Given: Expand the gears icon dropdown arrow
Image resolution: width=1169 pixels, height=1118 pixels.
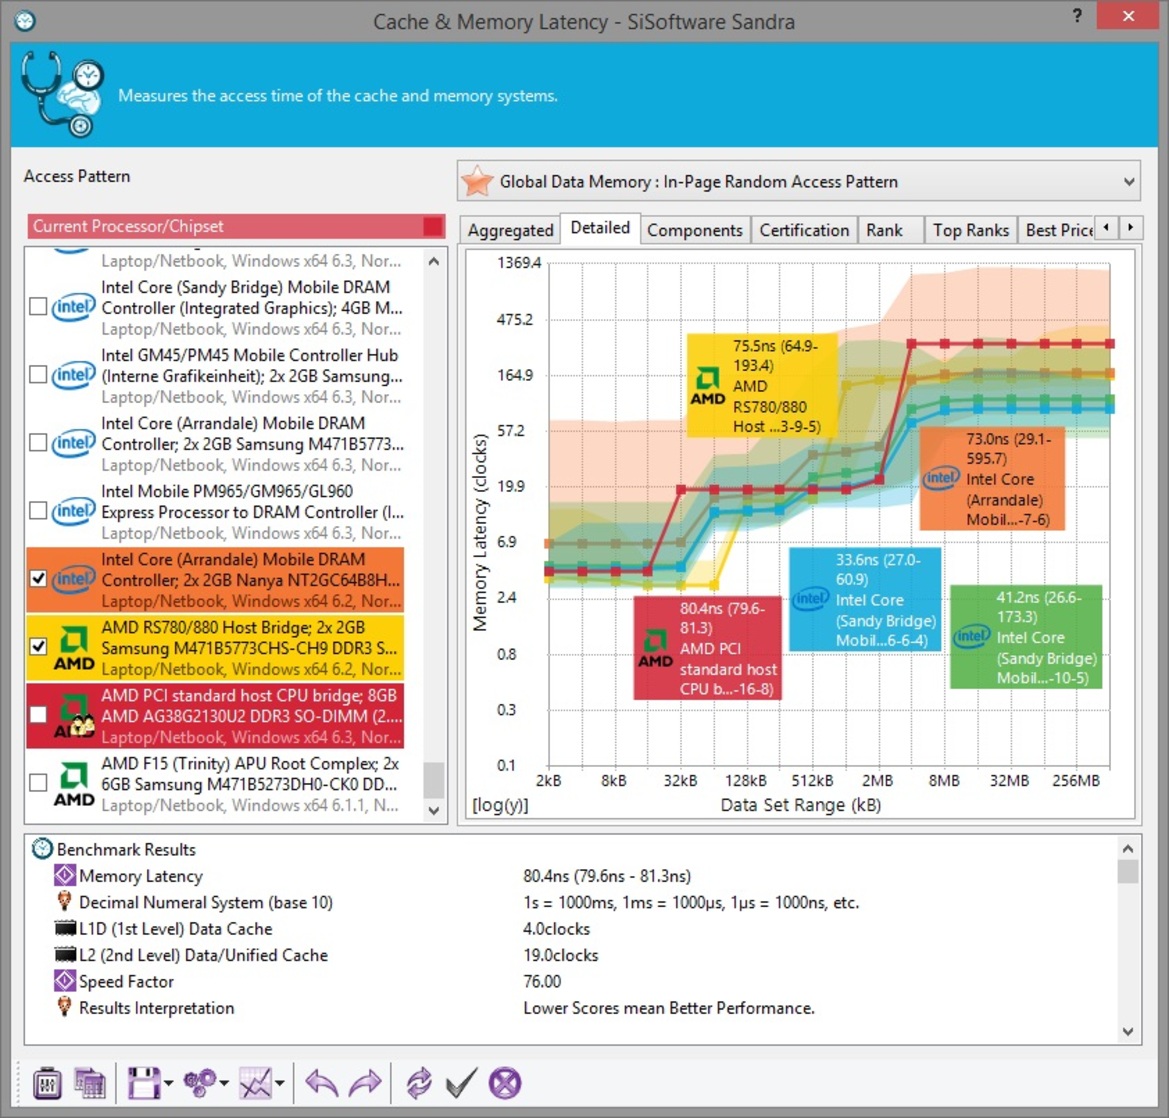Looking at the screenshot, I should [224, 1083].
